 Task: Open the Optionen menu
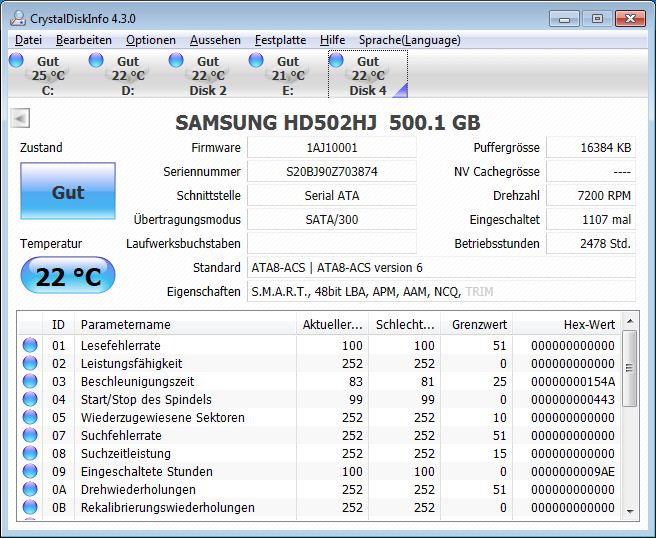coord(151,40)
